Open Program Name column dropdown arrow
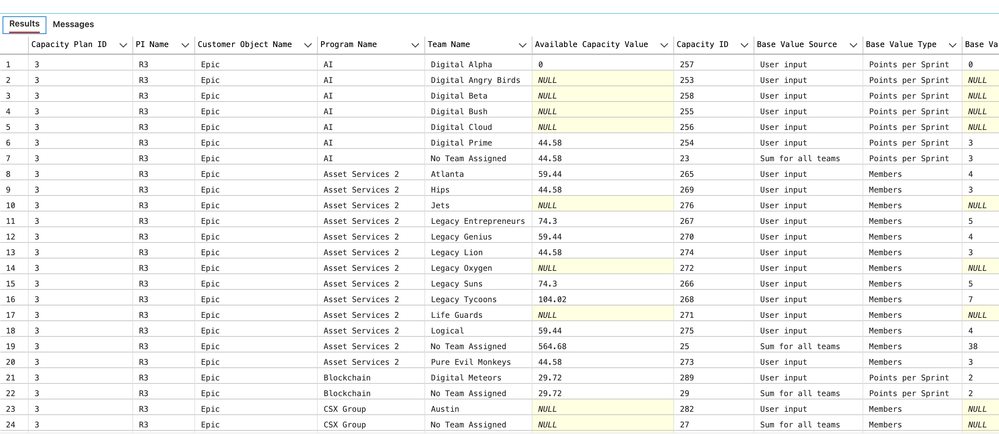The height and width of the screenshot is (434, 999). point(416,45)
